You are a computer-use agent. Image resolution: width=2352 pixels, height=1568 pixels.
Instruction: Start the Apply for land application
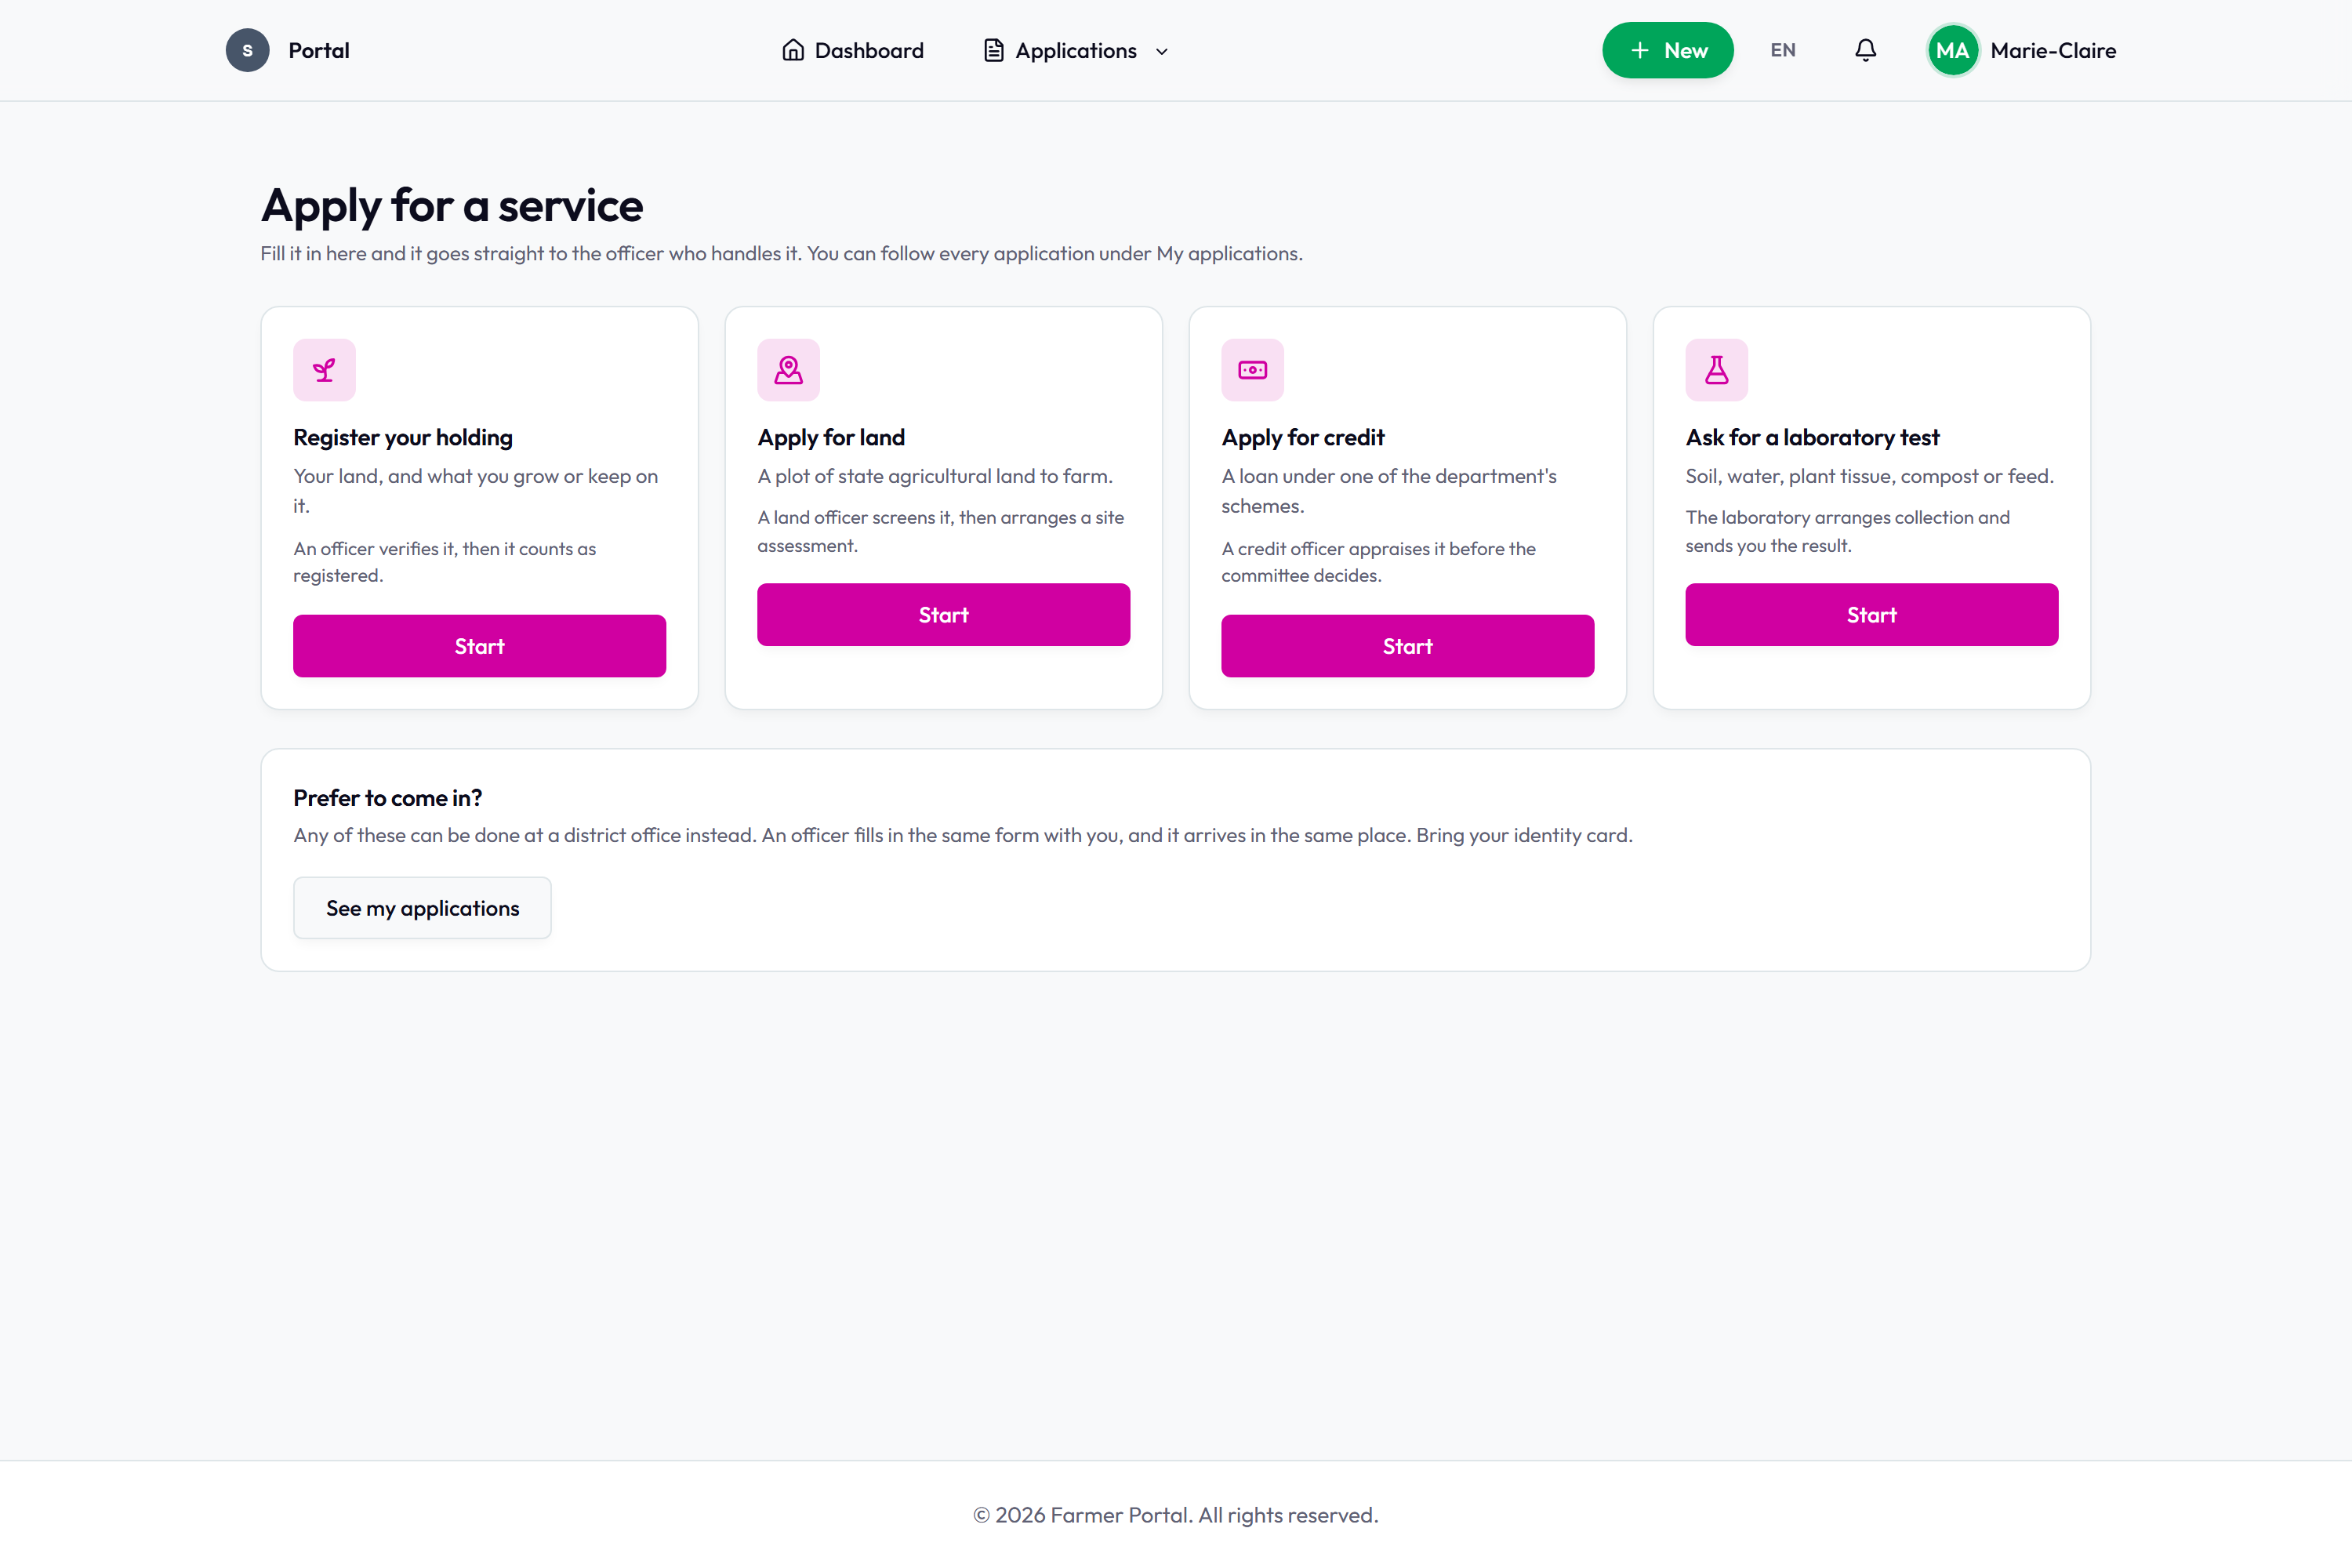[x=943, y=615]
